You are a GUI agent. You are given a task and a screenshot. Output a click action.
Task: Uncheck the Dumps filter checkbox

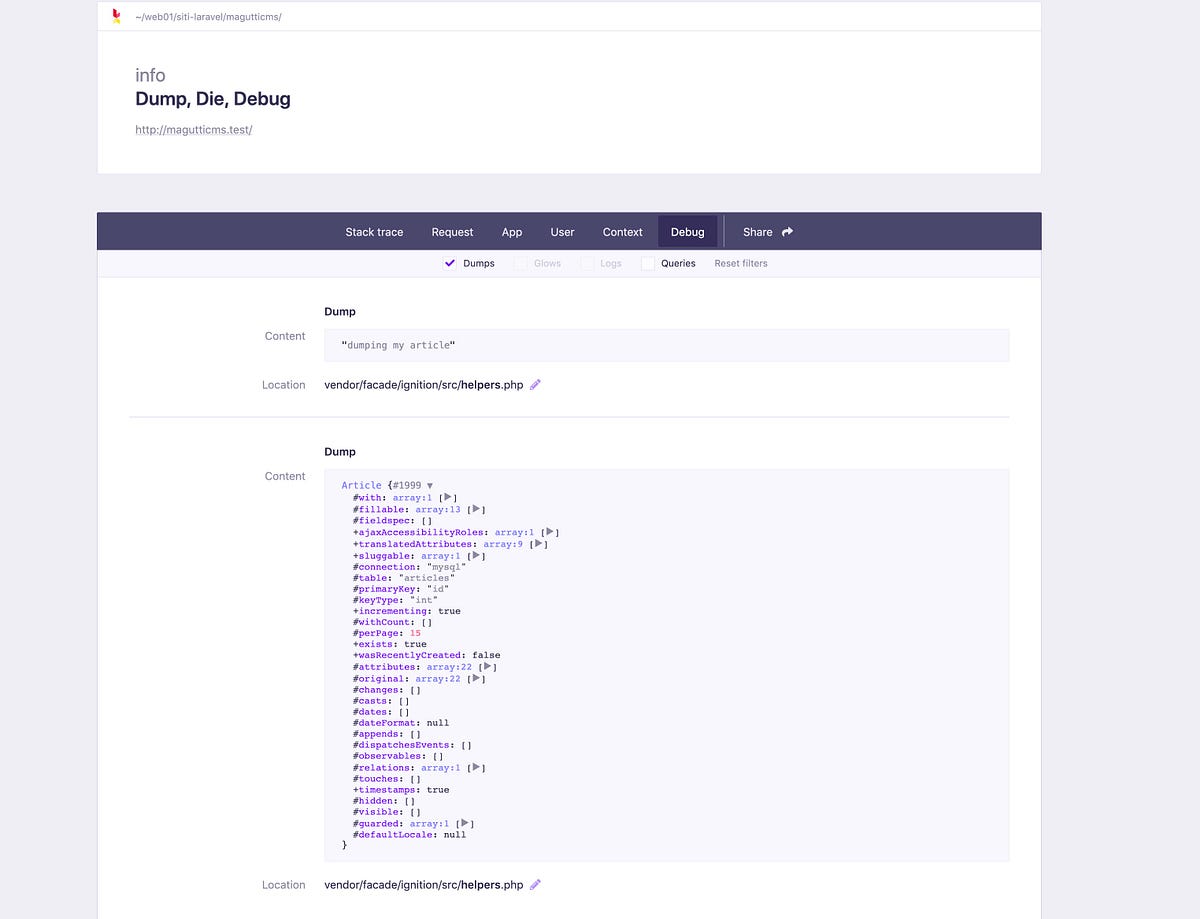point(450,263)
